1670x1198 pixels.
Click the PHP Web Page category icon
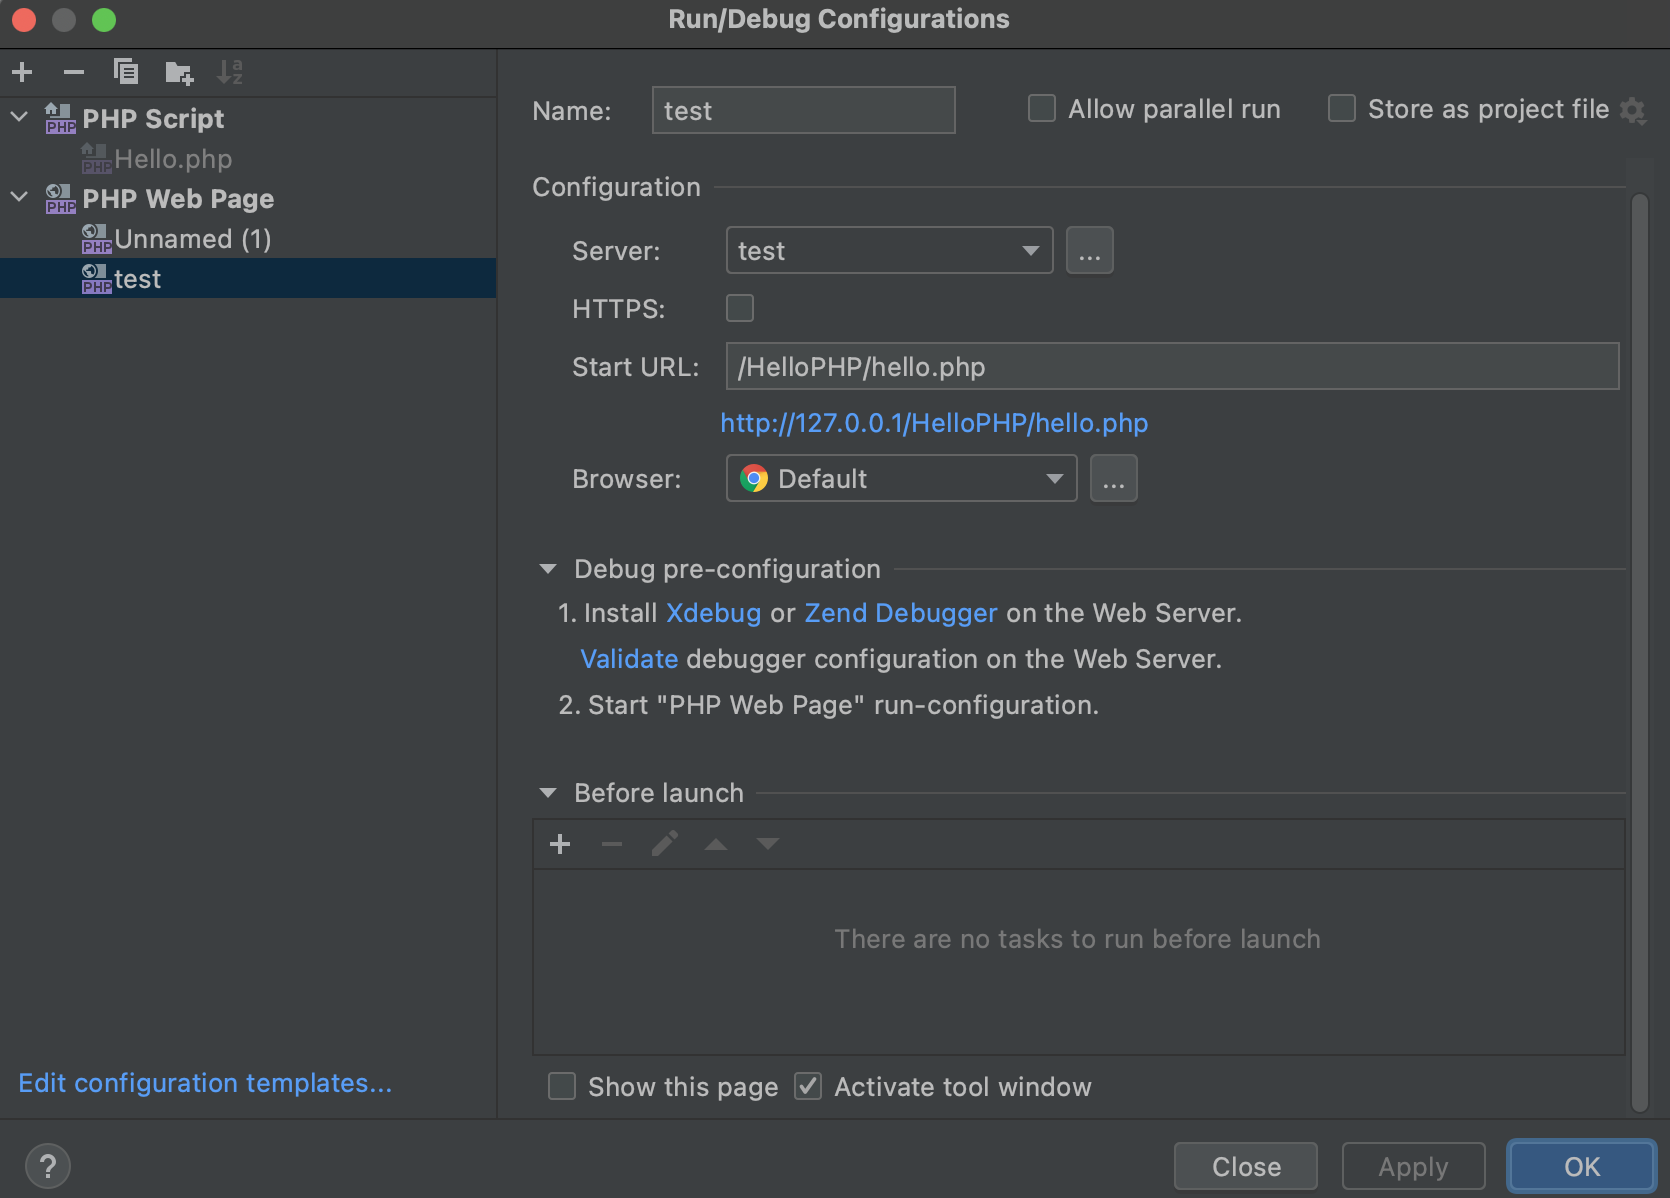(60, 198)
